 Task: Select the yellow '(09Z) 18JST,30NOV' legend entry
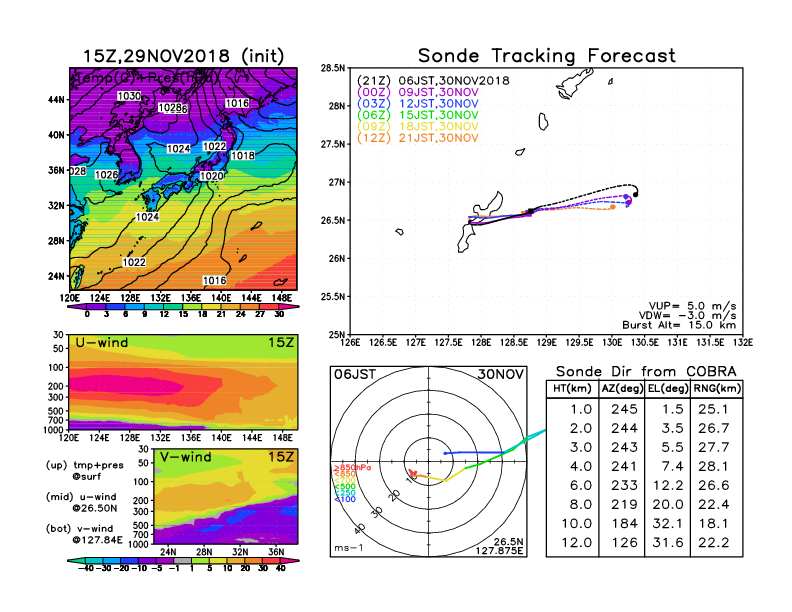click(418, 127)
